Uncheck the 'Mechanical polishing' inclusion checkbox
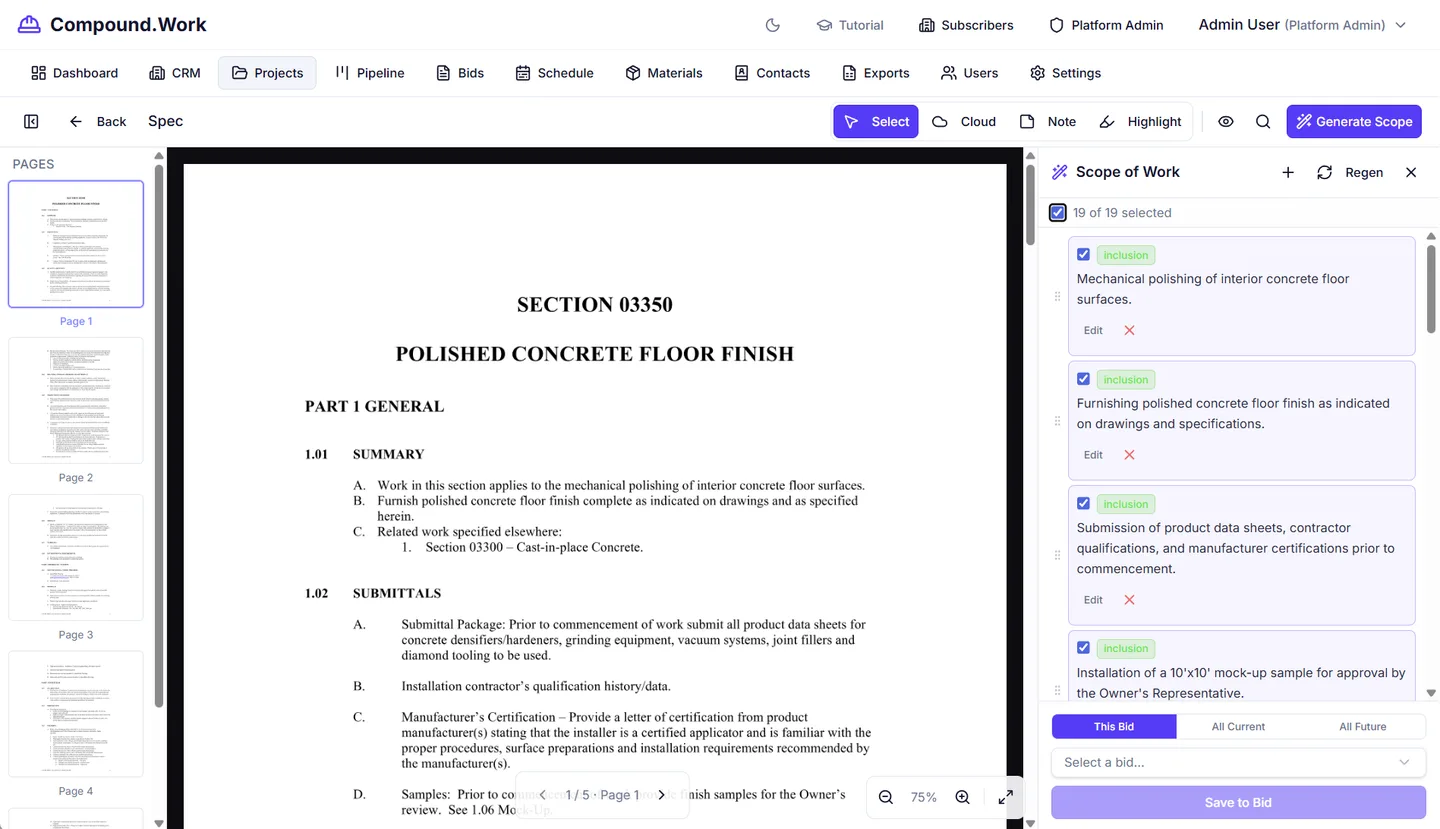Viewport: 1440px width, 829px height. (1083, 255)
